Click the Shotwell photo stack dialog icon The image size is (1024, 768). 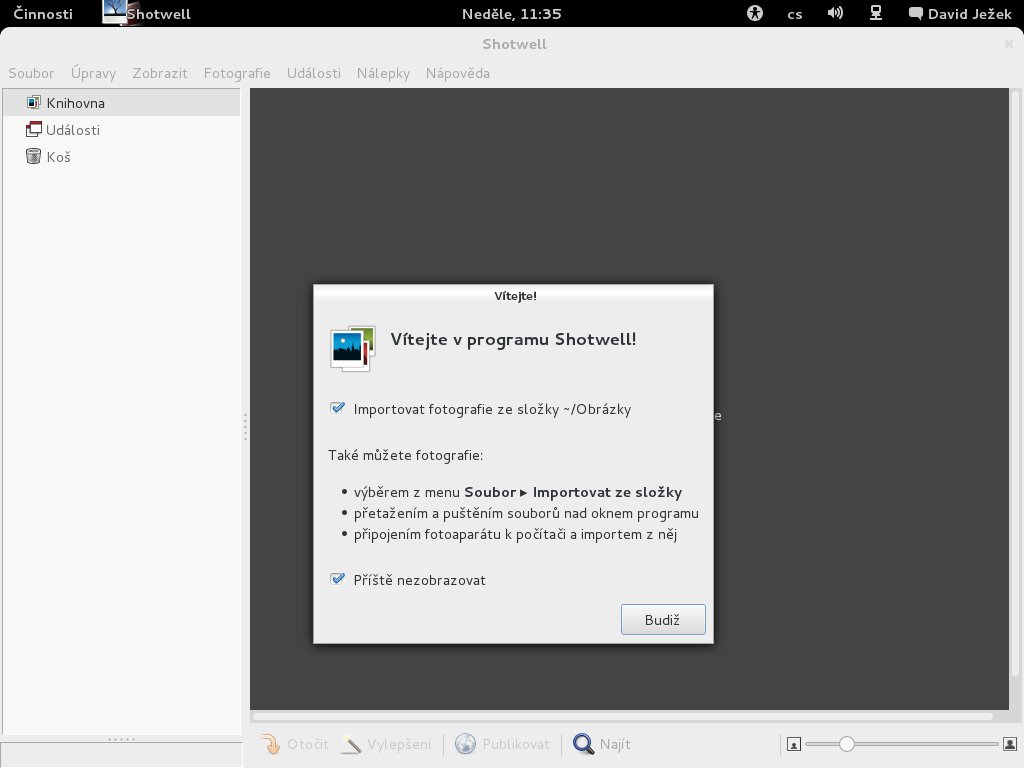tap(353, 348)
